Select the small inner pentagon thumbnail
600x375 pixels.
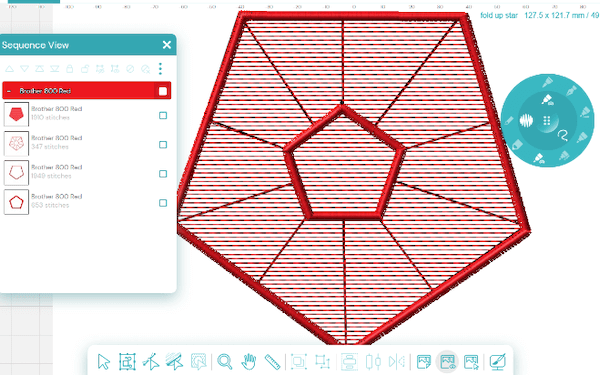[16, 202]
